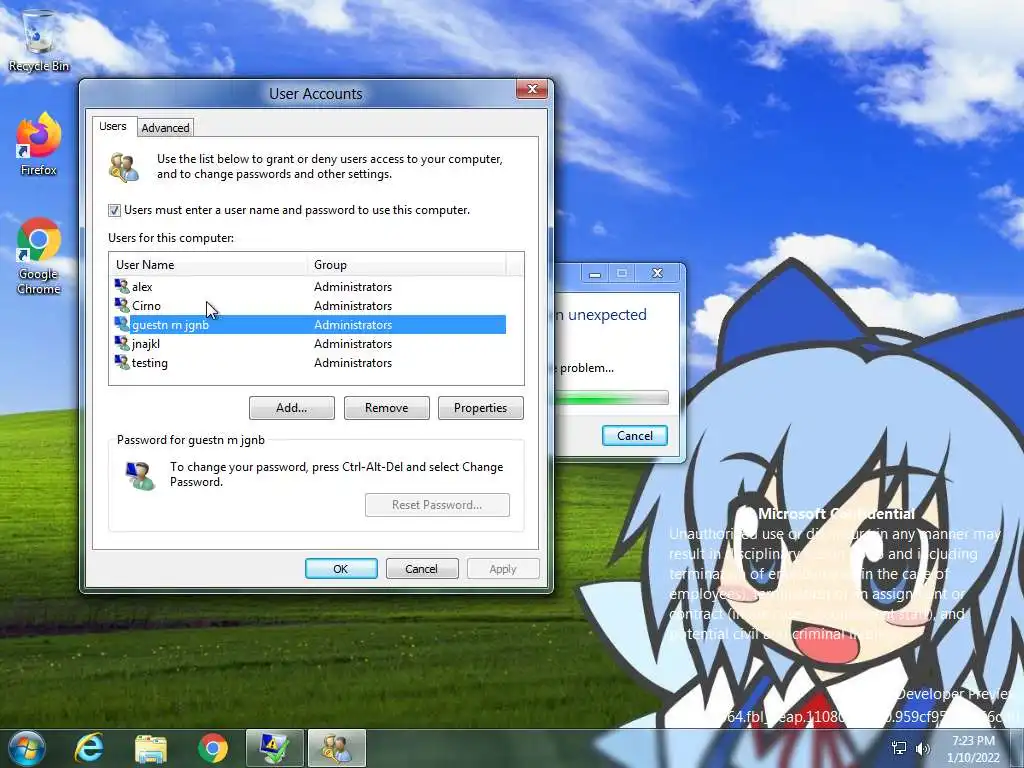Close the background dialog window
This screenshot has width=1024, height=768.
tap(658, 274)
